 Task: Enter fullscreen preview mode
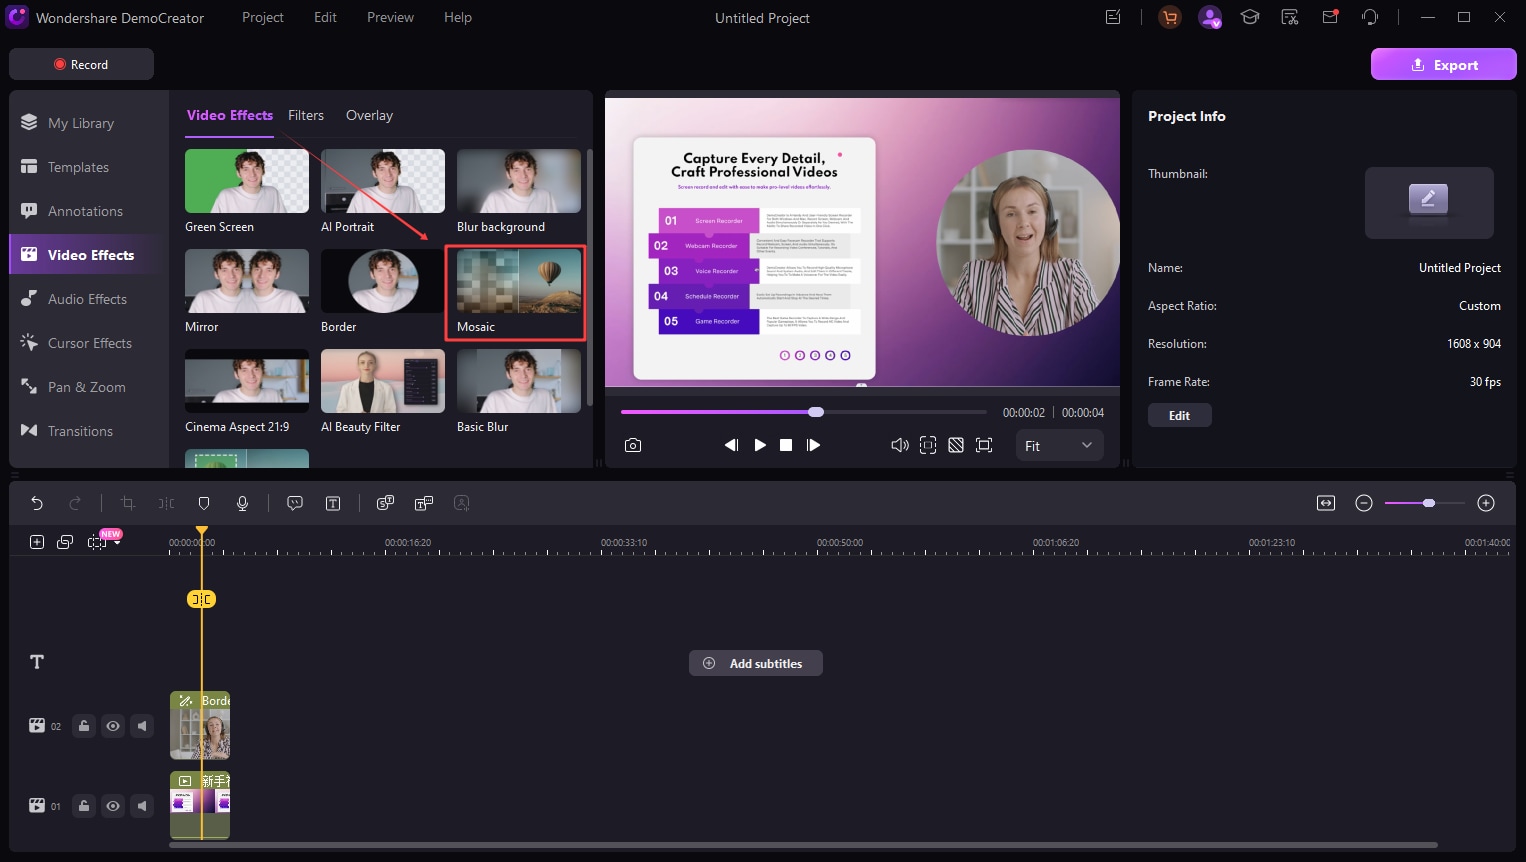coord(984,445)
